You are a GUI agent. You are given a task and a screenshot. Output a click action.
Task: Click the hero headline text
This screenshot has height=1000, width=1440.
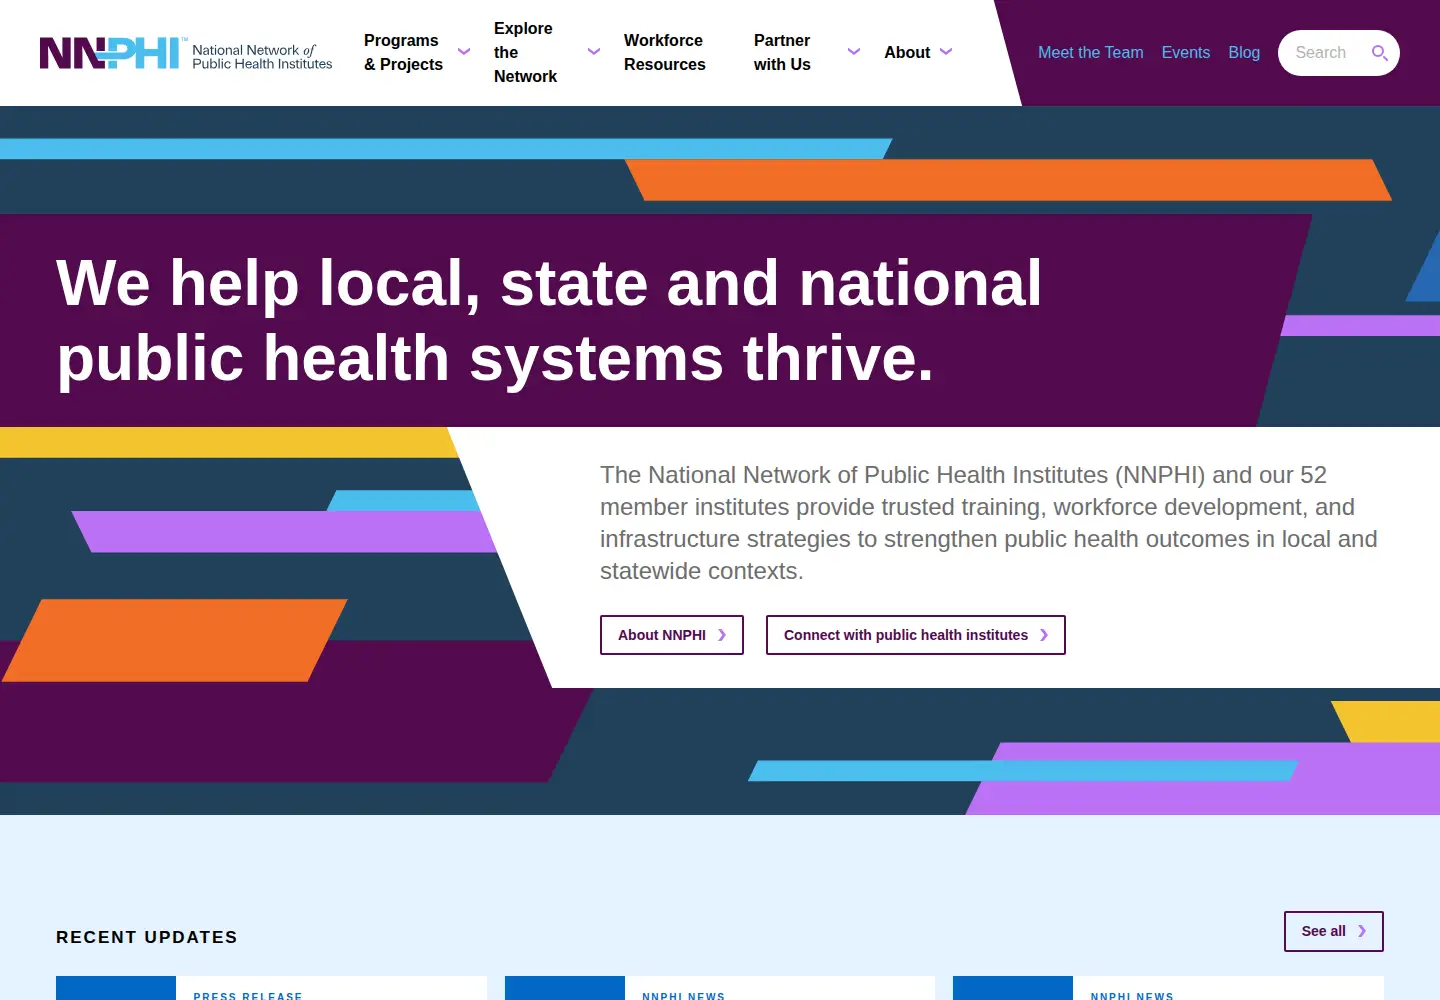pos(549,320)
